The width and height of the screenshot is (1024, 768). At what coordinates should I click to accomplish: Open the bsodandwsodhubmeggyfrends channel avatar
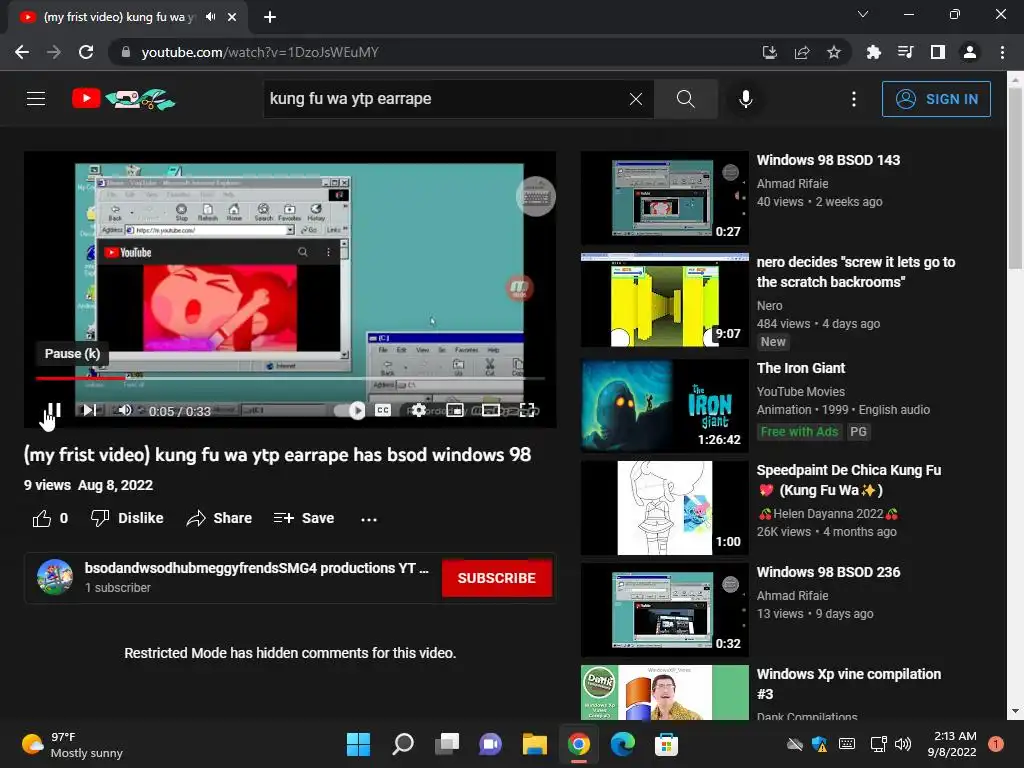55,577
